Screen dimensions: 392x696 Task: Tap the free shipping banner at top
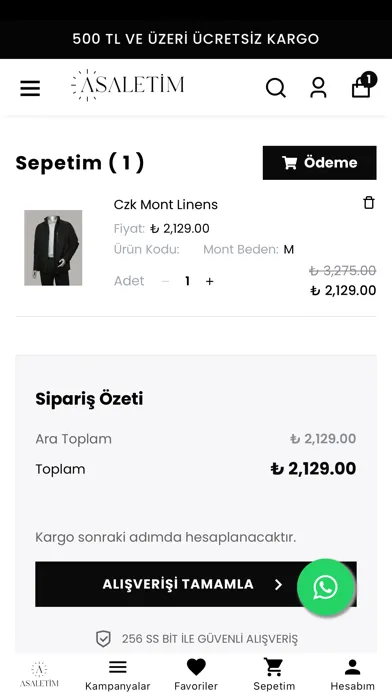coord(196,39)
